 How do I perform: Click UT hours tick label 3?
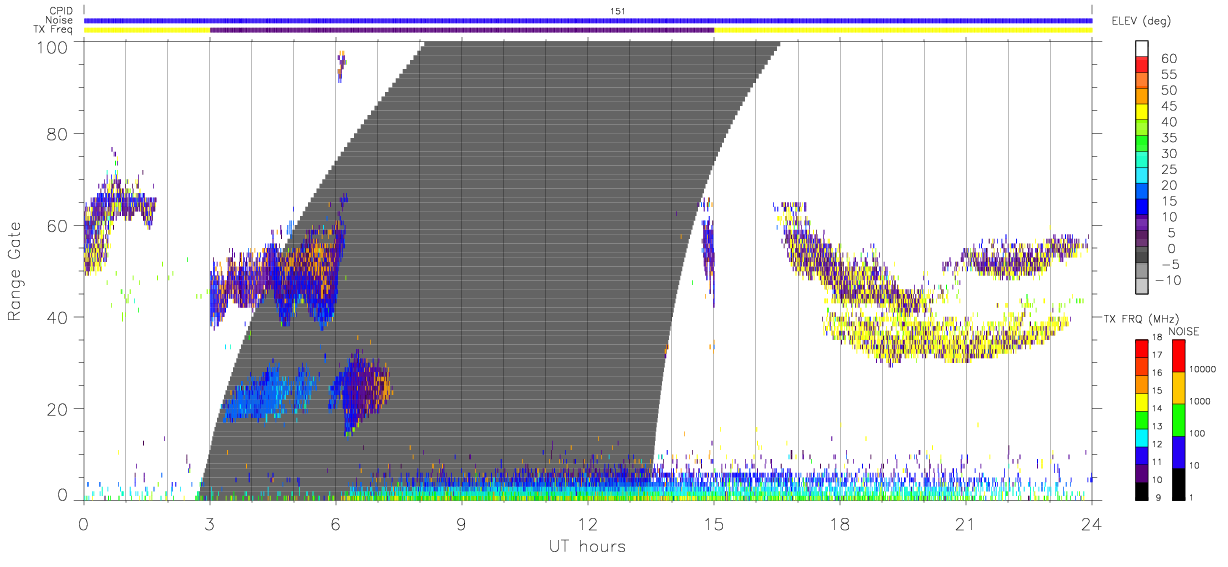point(210,523)
